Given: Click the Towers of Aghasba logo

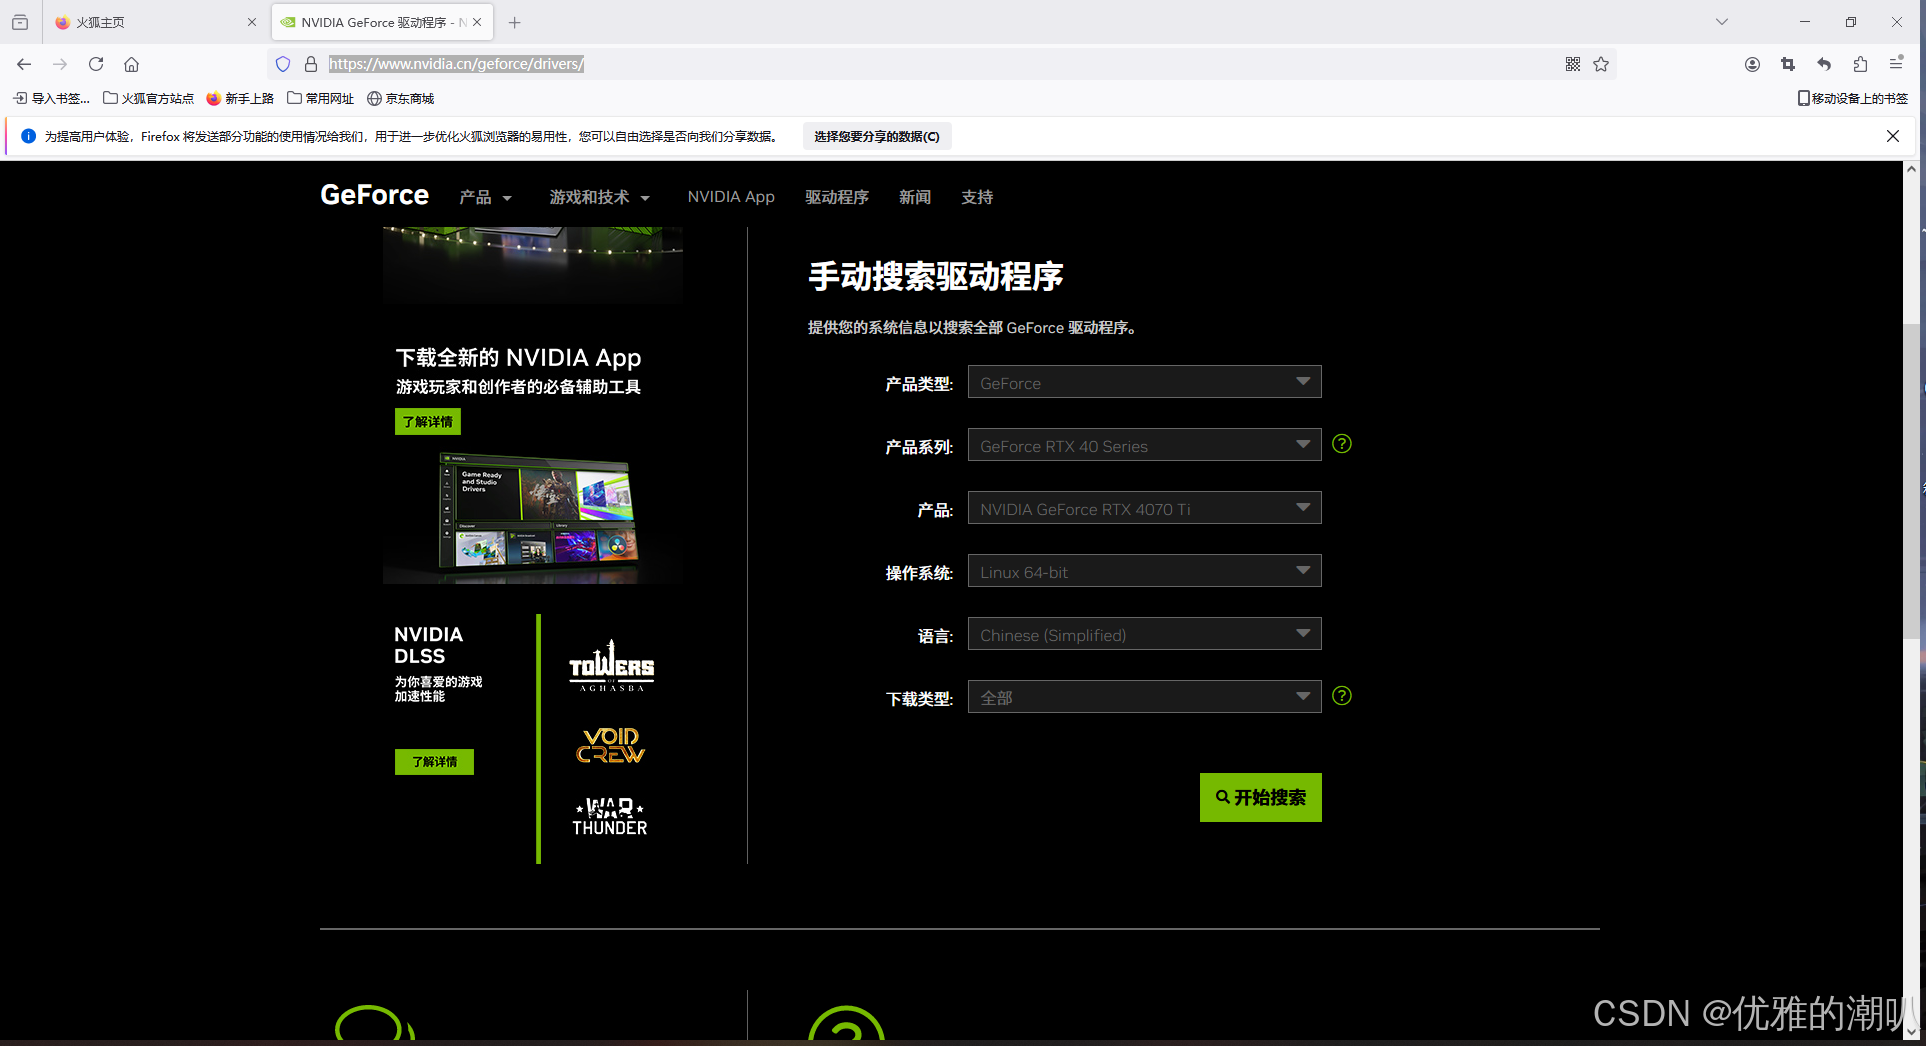Looking at the screenshot, I should click(611, 666).
